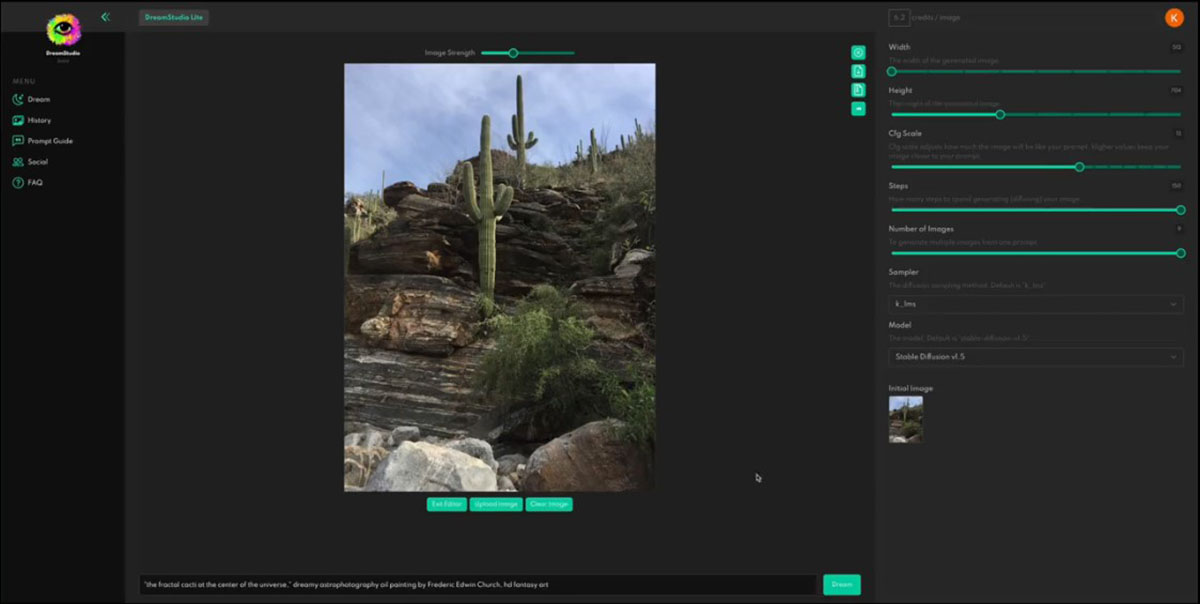Click the Steps value box
Image resolution: width=1200 pixels, height=604 pixels.
pyautogui.click(x=1177, y=186)
